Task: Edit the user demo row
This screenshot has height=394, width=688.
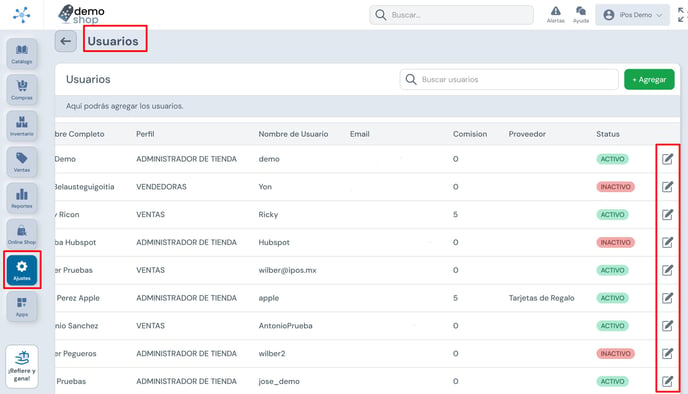Action: [x=667, y=159]
